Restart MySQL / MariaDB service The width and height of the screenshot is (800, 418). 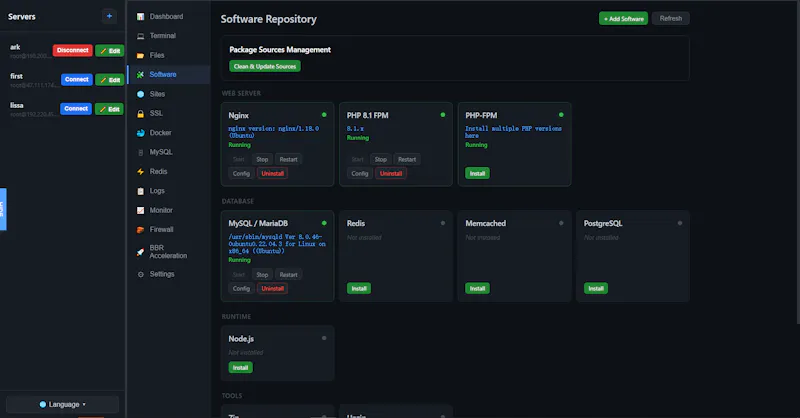tap(288, 275)
